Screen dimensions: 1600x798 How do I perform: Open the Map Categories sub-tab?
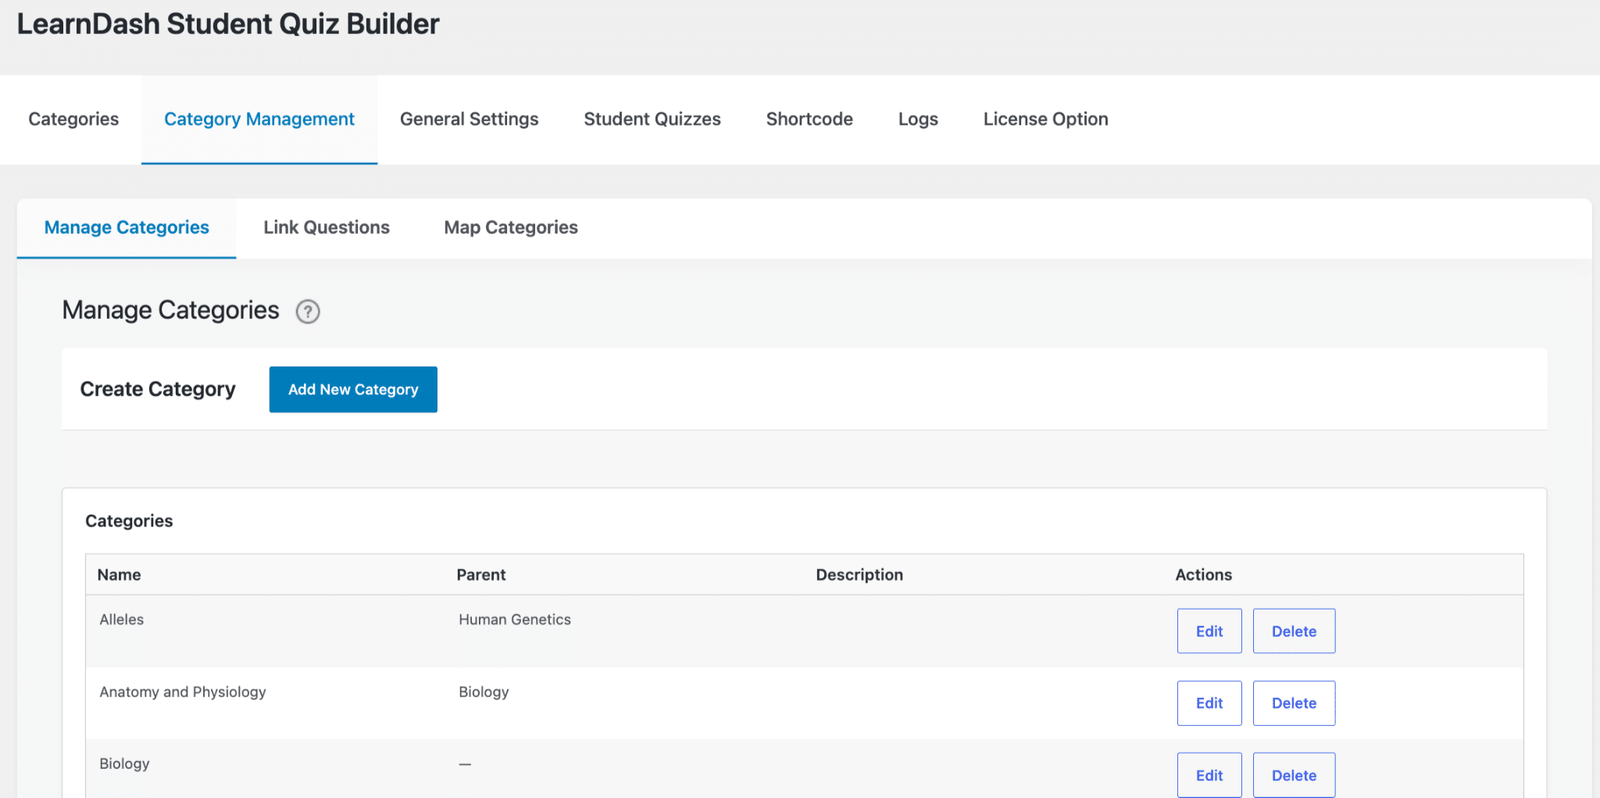(510, 228)
